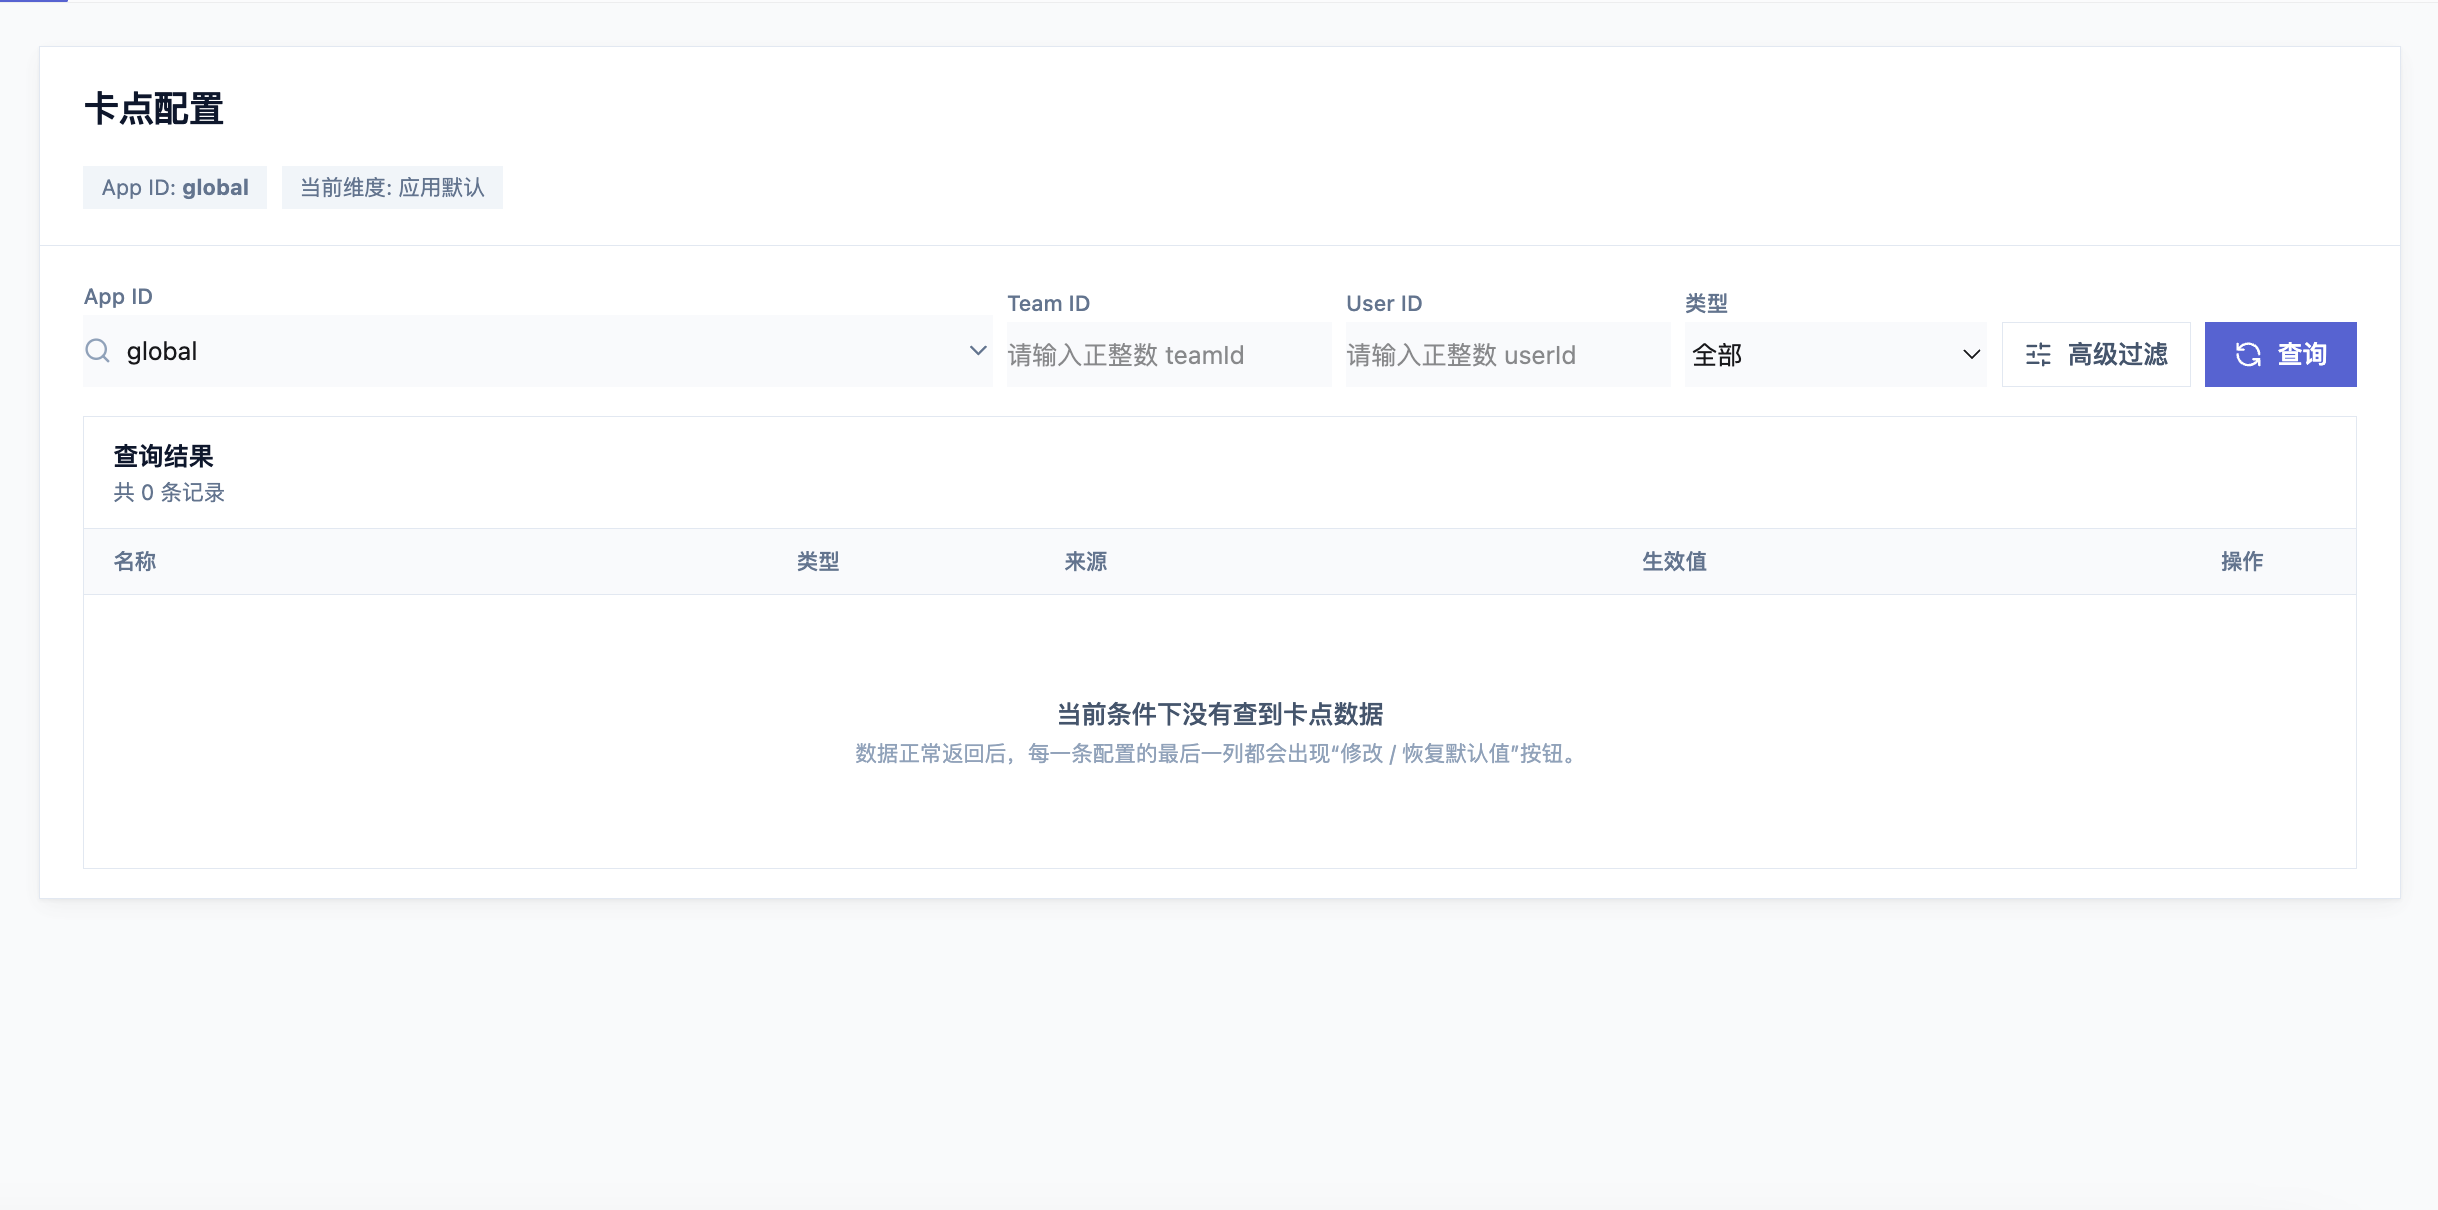The height and width of the screenshot is (1210, 2438).
Task: Click the 名称 column header
Action: point(135,562)
